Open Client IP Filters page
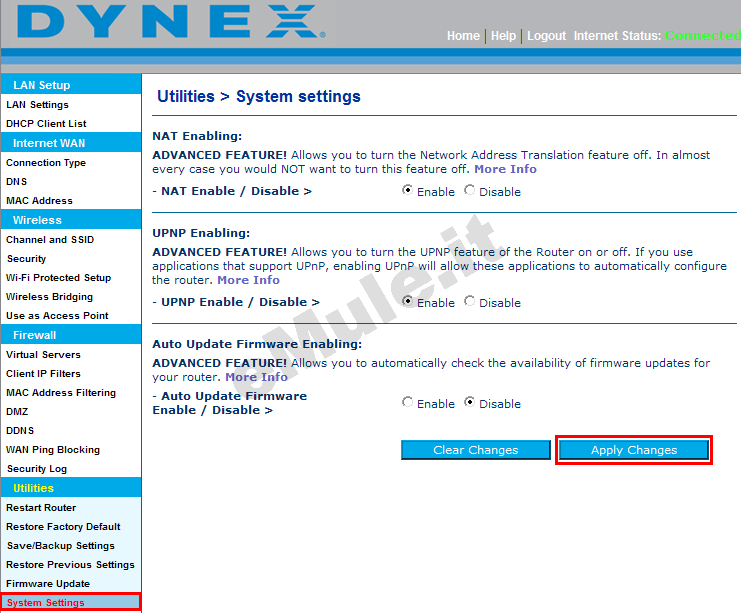This screenshot has height=613, width=741. click(x=43, y=373)
